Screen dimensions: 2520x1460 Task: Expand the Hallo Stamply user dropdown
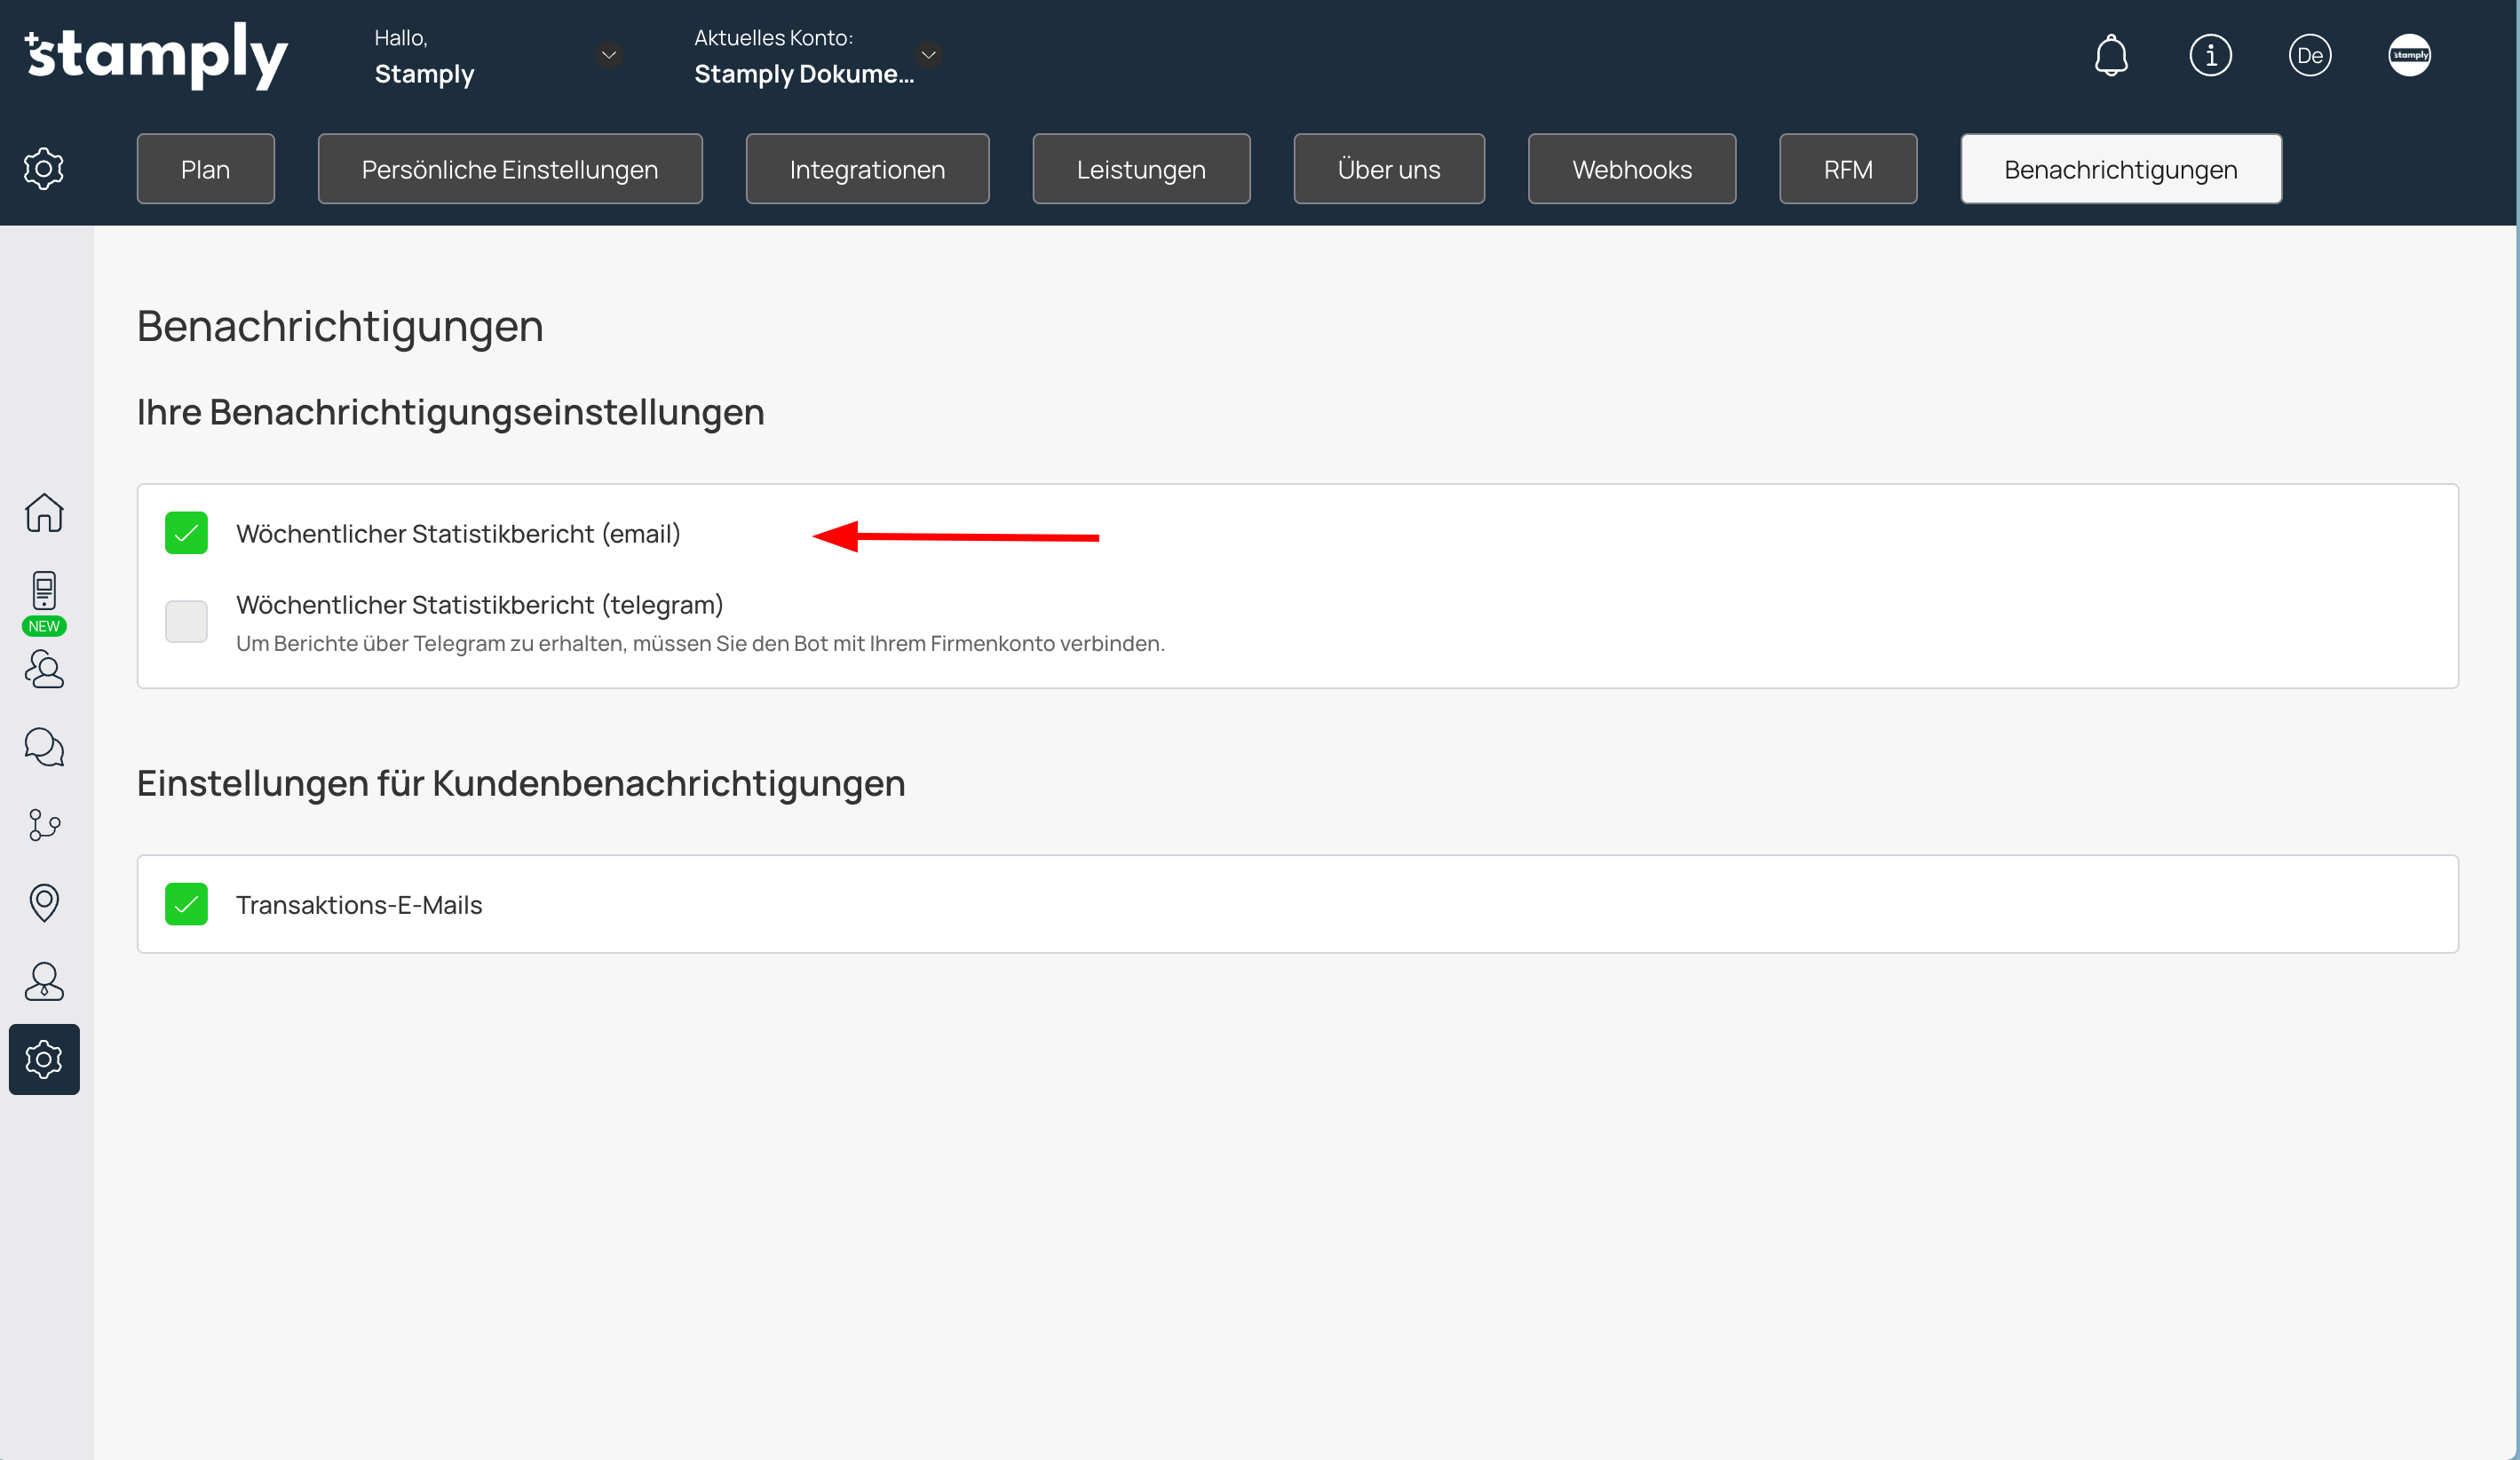click(608, 55)
